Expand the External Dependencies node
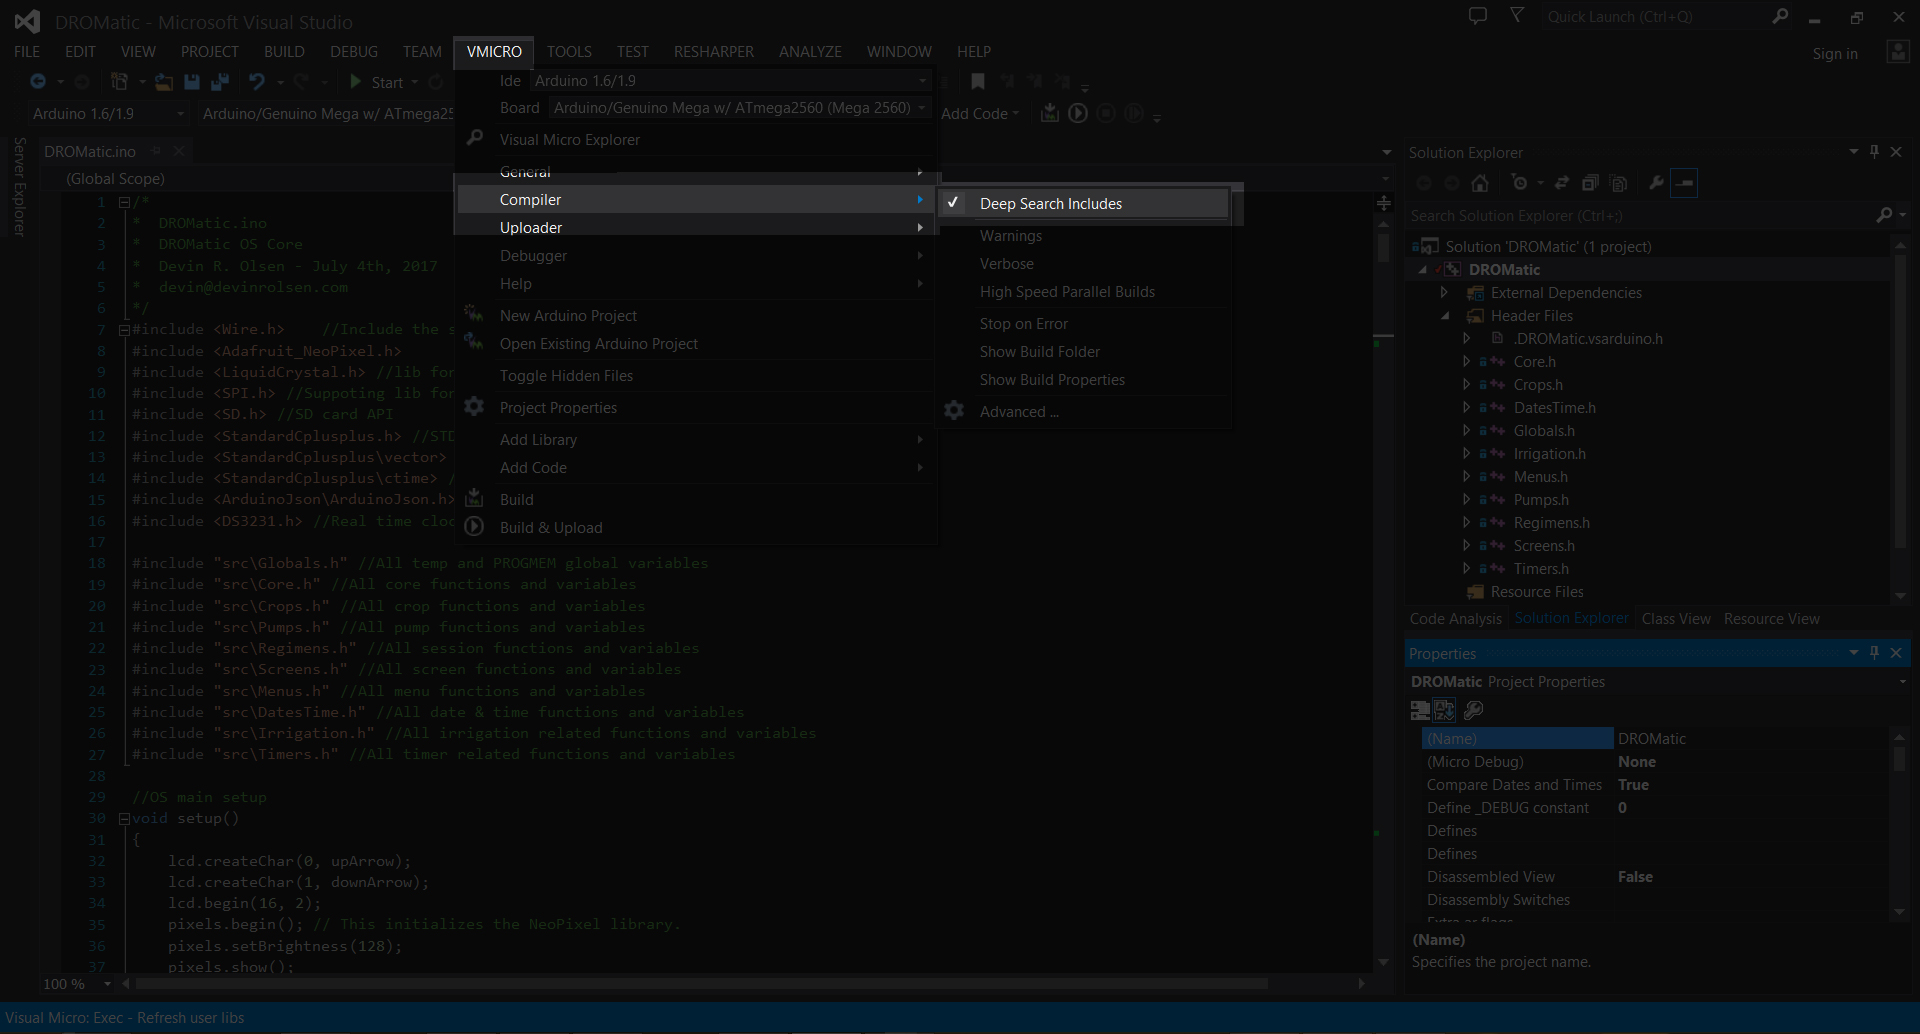The width and height of the screenshot is (1920, 1034). (x=1444, y=293)
